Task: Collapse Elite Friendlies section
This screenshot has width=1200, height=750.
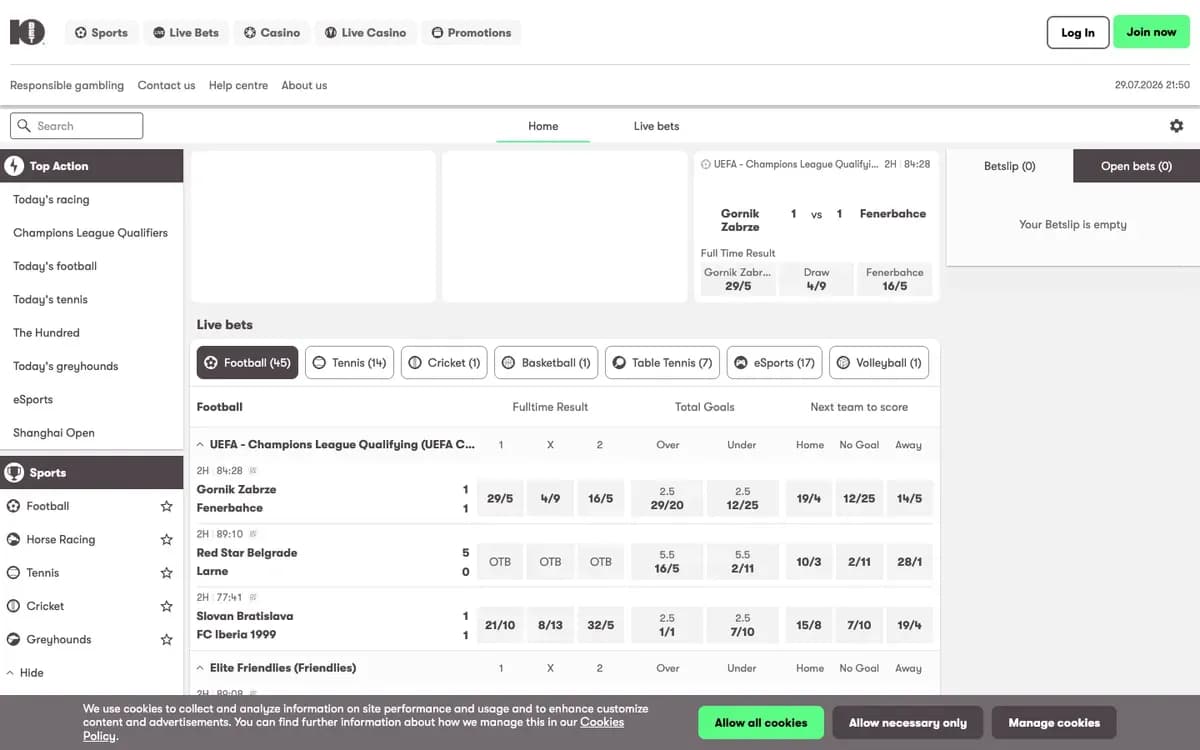Action: pyautogui.click(x=201, y=668)
